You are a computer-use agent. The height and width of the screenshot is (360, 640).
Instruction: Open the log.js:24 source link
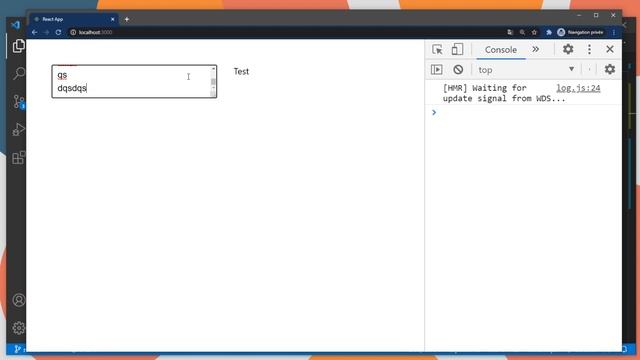click(578, 88)
